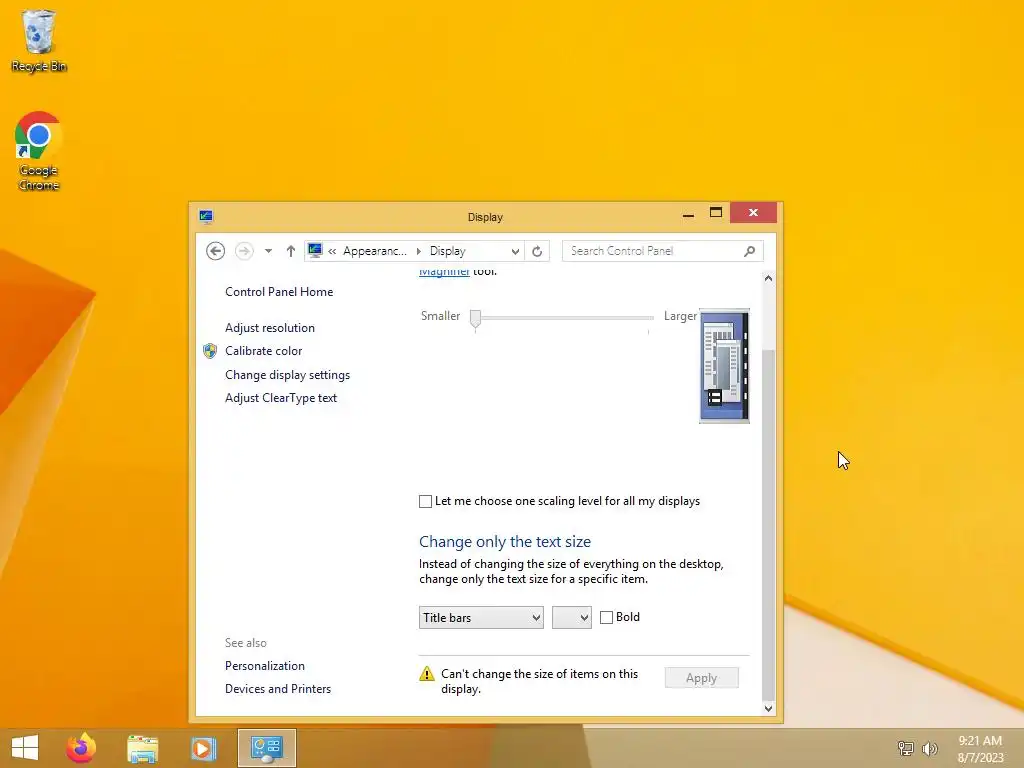Open the Adjust resolution link
The width and height of the screenshot is (1024, 768).
click(270, 328)
